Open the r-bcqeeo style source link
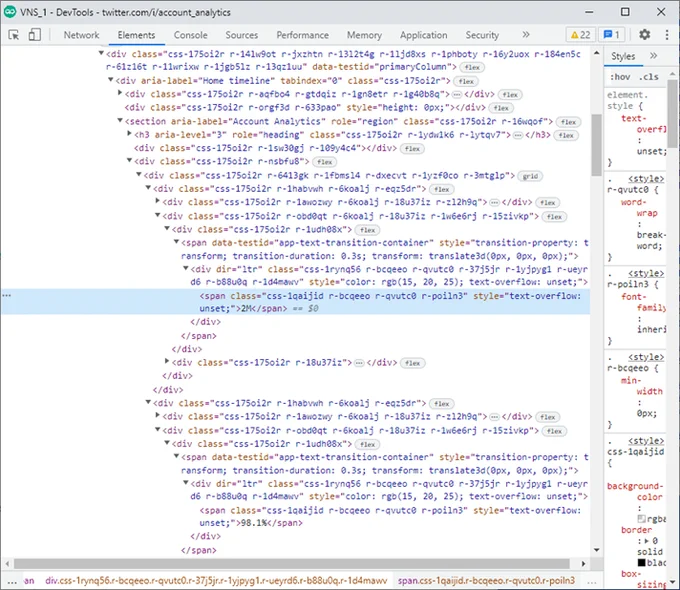 (x=646, y=357)
